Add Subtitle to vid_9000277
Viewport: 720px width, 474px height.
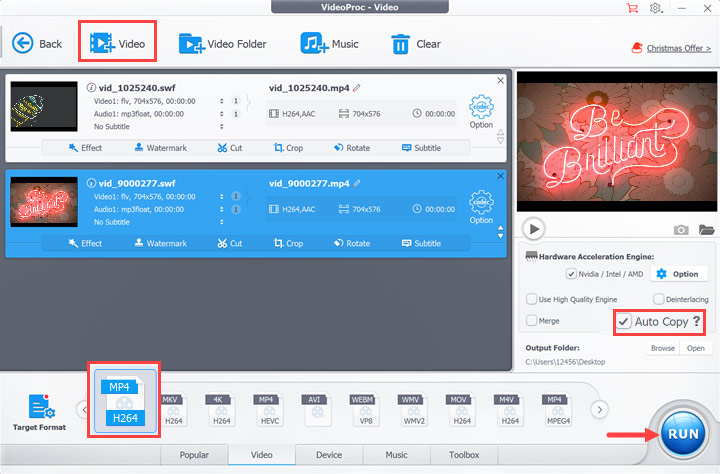click(x=422, y=243)
